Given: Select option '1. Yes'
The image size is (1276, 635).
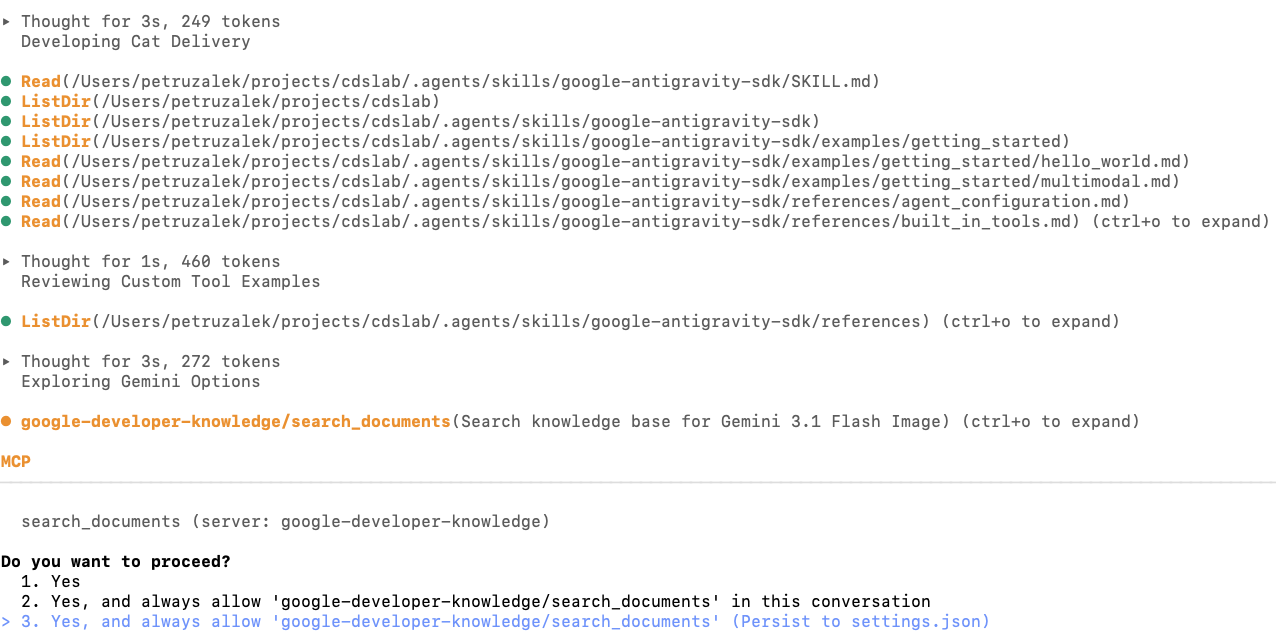Looking at the screenshot, I should (51, 581).
